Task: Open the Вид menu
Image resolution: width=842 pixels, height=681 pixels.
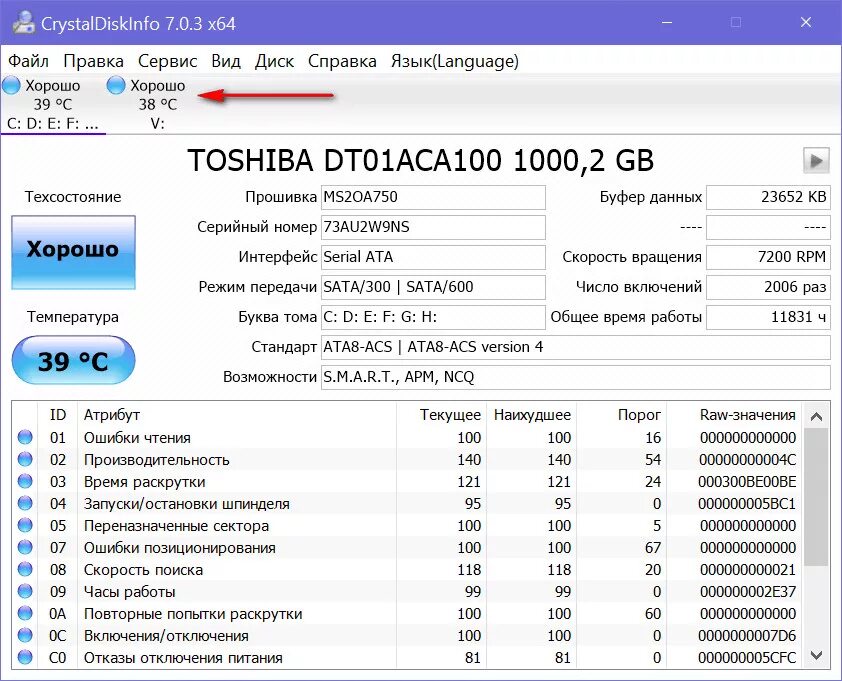Action: [226, 61]
